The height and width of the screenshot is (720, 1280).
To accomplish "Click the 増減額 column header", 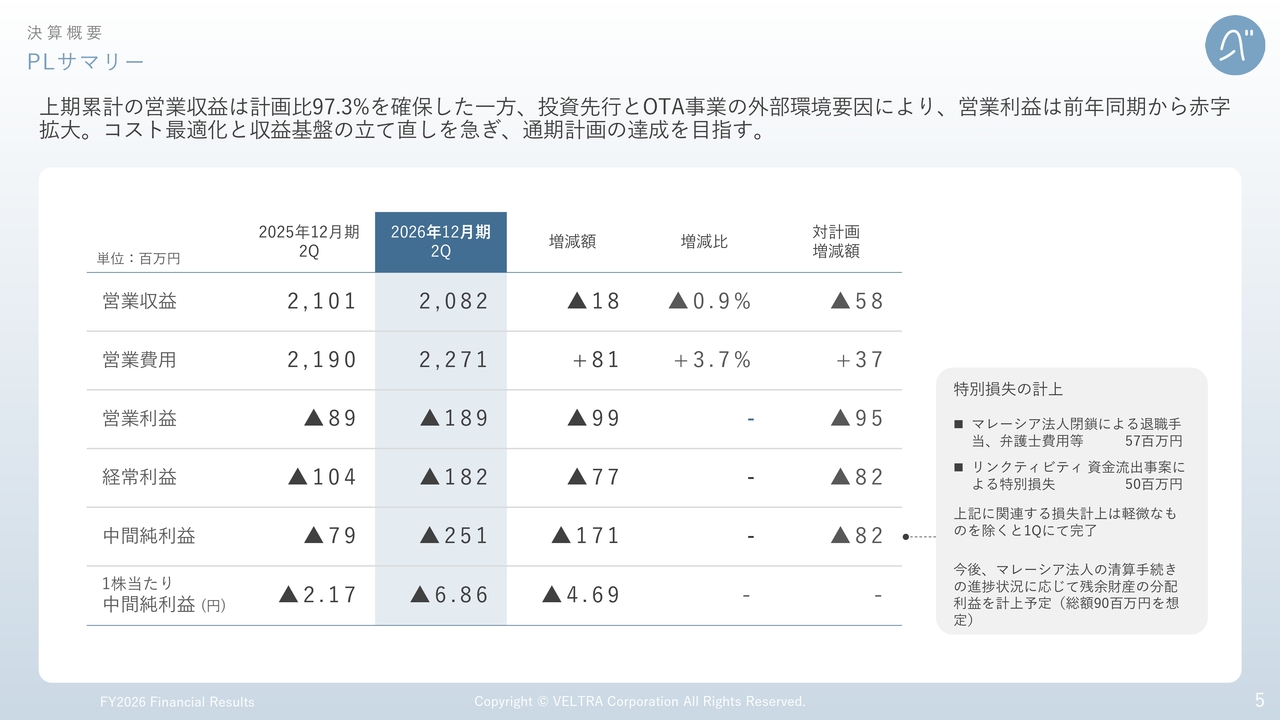I will 572,242.
